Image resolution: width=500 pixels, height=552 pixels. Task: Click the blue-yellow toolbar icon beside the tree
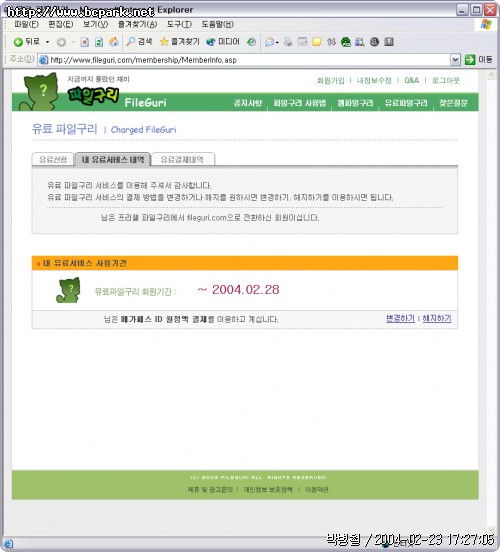[x=360, y=42]
